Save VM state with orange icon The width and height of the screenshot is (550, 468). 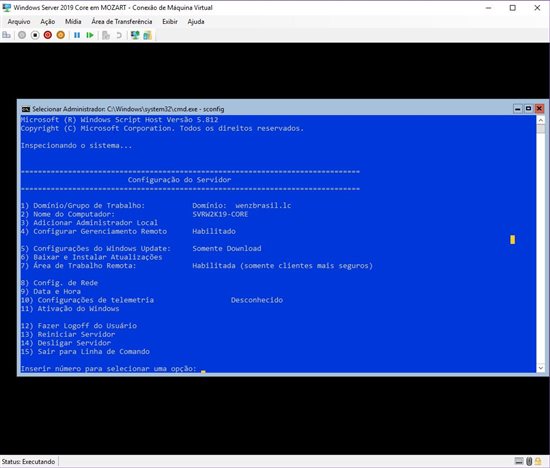pos(61,35)
